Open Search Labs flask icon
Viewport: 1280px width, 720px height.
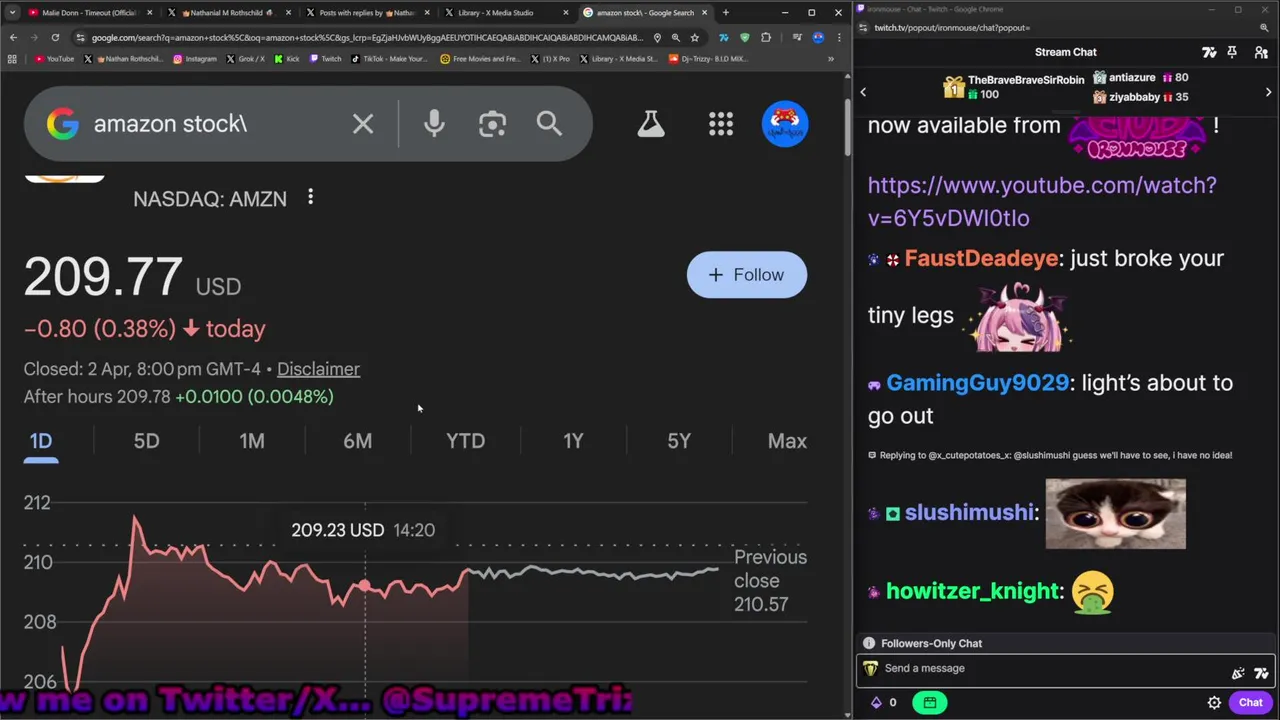[651, 124]
